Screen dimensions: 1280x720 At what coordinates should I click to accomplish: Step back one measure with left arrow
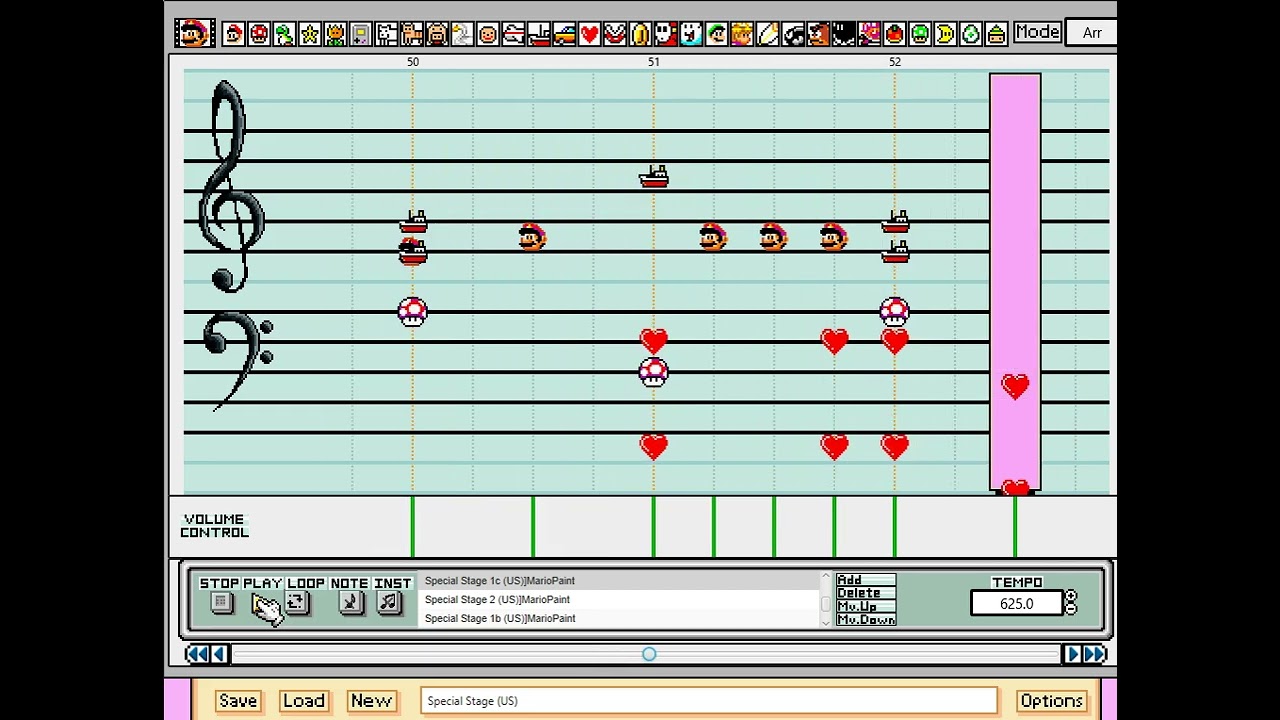219,654
